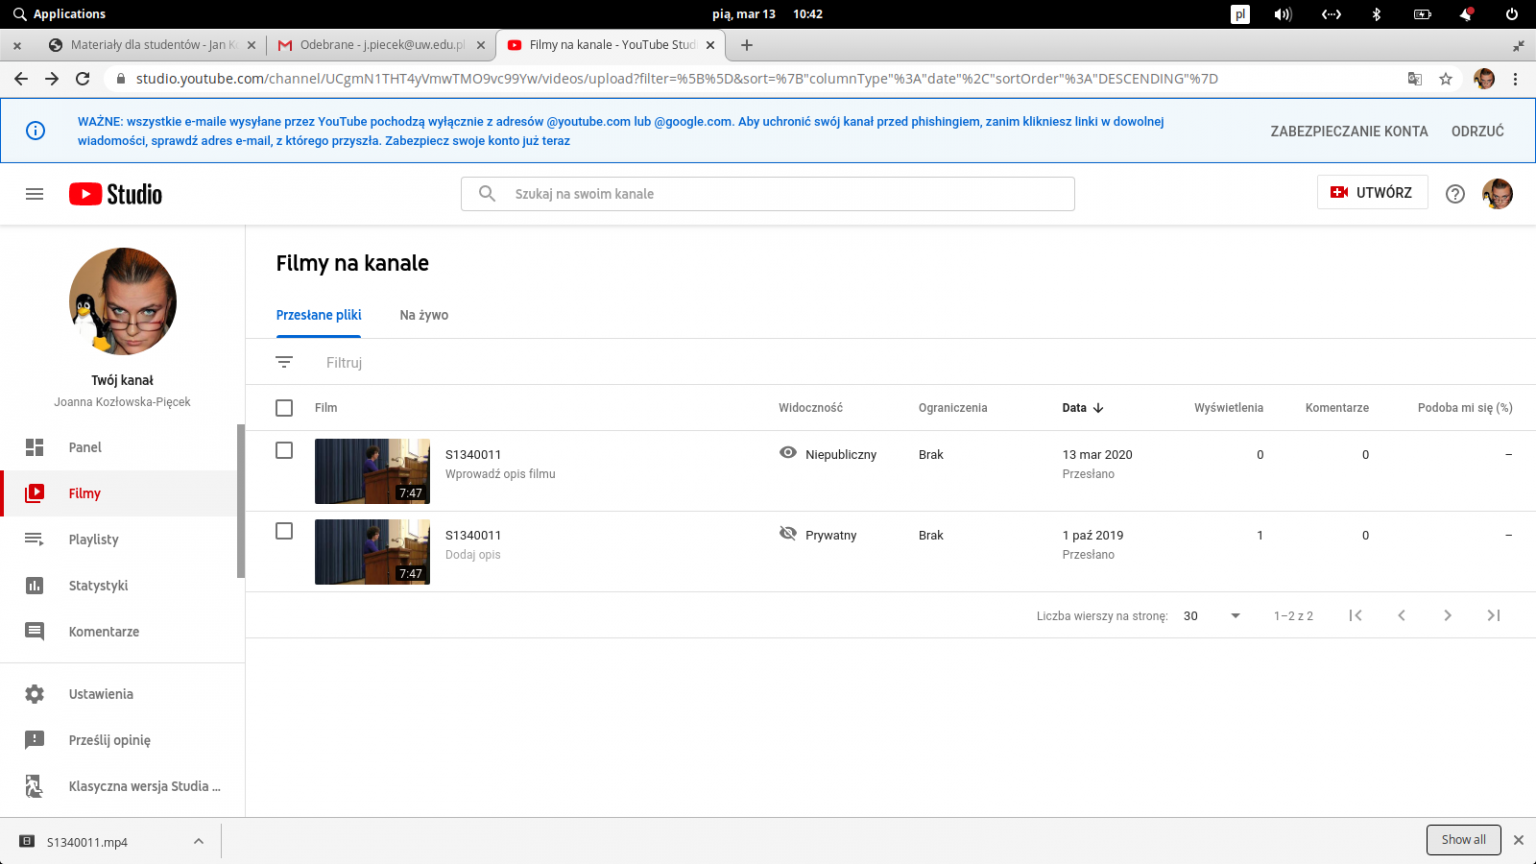1536x864 pixels.
Task: Toggle the select-all videos checkbox
Action: tap(284, 408)
